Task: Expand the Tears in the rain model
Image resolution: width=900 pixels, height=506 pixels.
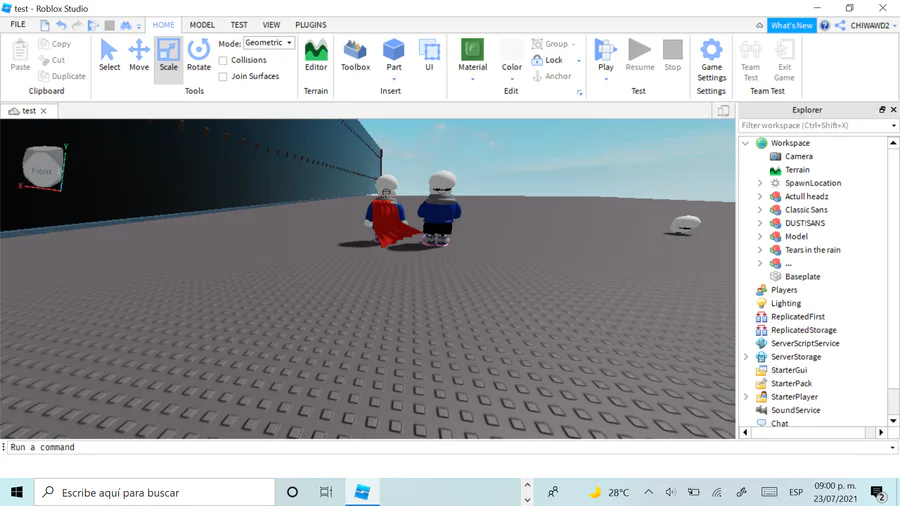Action: [x=760, y=250]
